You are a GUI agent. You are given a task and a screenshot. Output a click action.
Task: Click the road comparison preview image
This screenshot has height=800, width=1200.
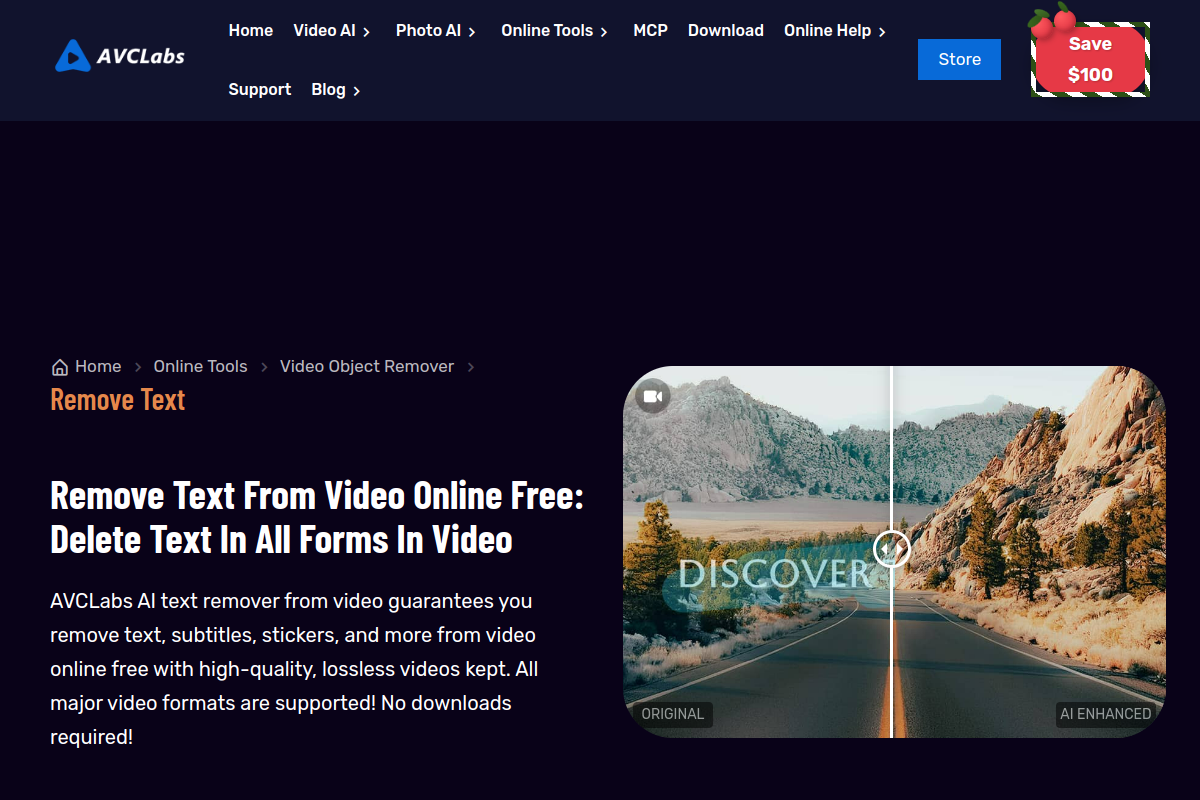894,552
